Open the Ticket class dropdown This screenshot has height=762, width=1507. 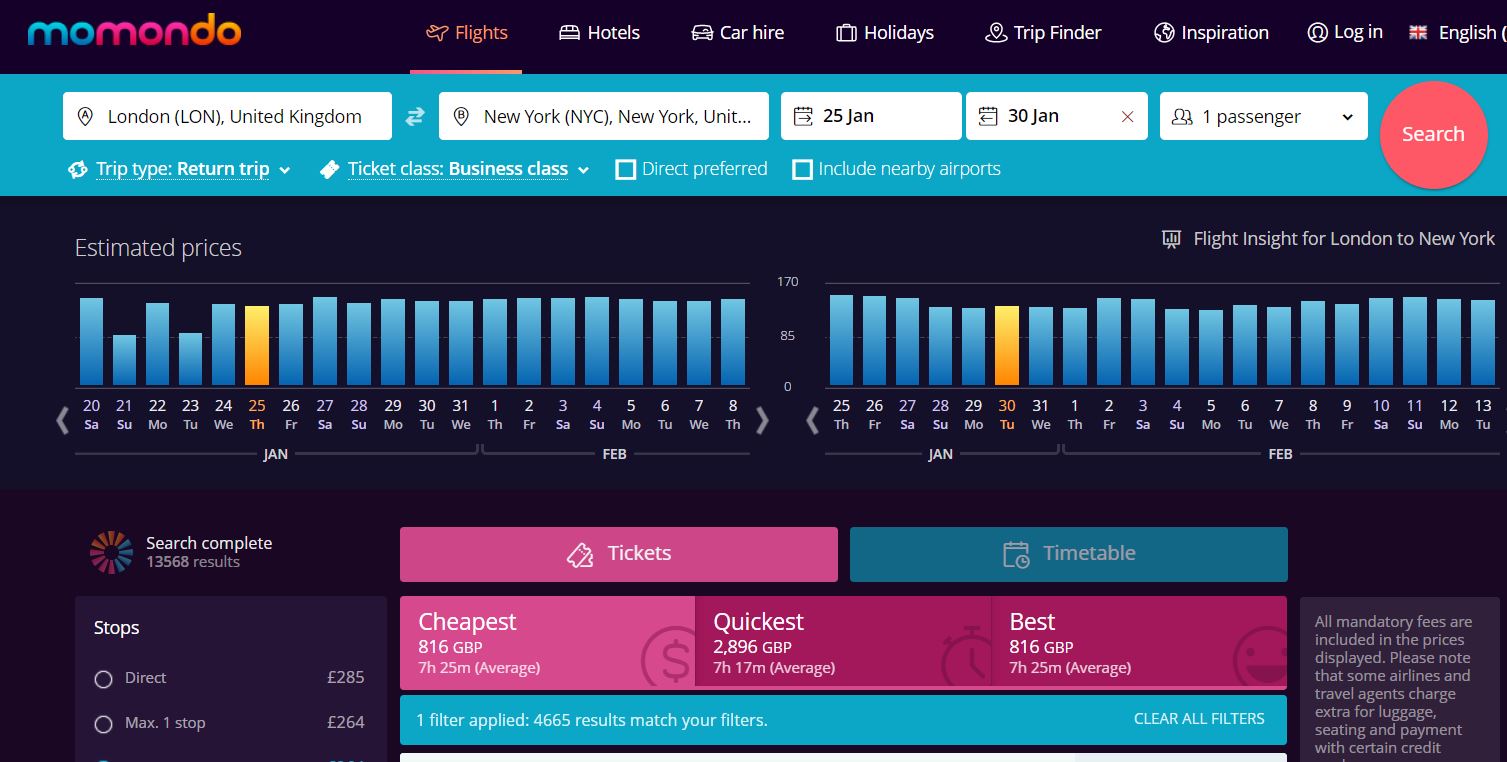click(x=456, y=170)
